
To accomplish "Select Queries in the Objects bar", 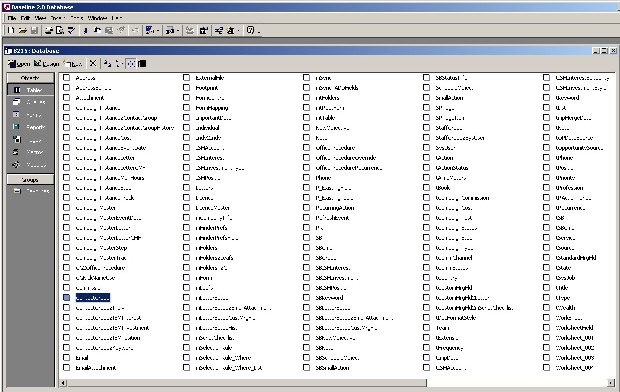I will (x=30, y=102).
